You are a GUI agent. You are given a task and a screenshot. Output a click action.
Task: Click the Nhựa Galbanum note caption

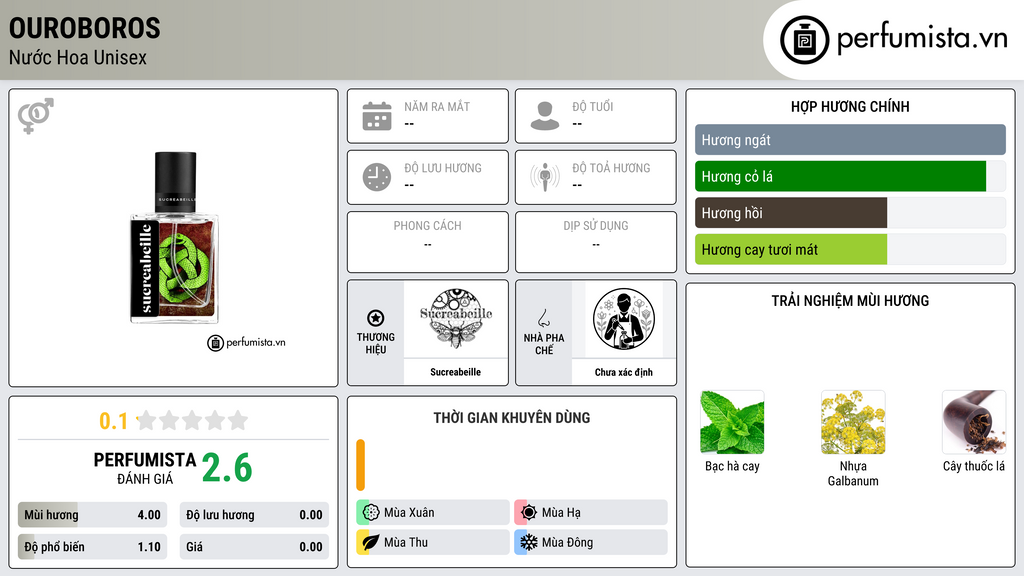pyautogui.click(x=853, y=473)
